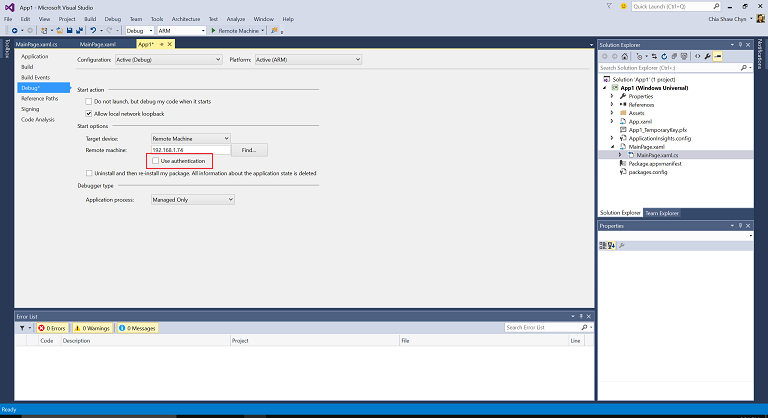
Task: Open the Build menu
Action: click(x=90, y=19)
